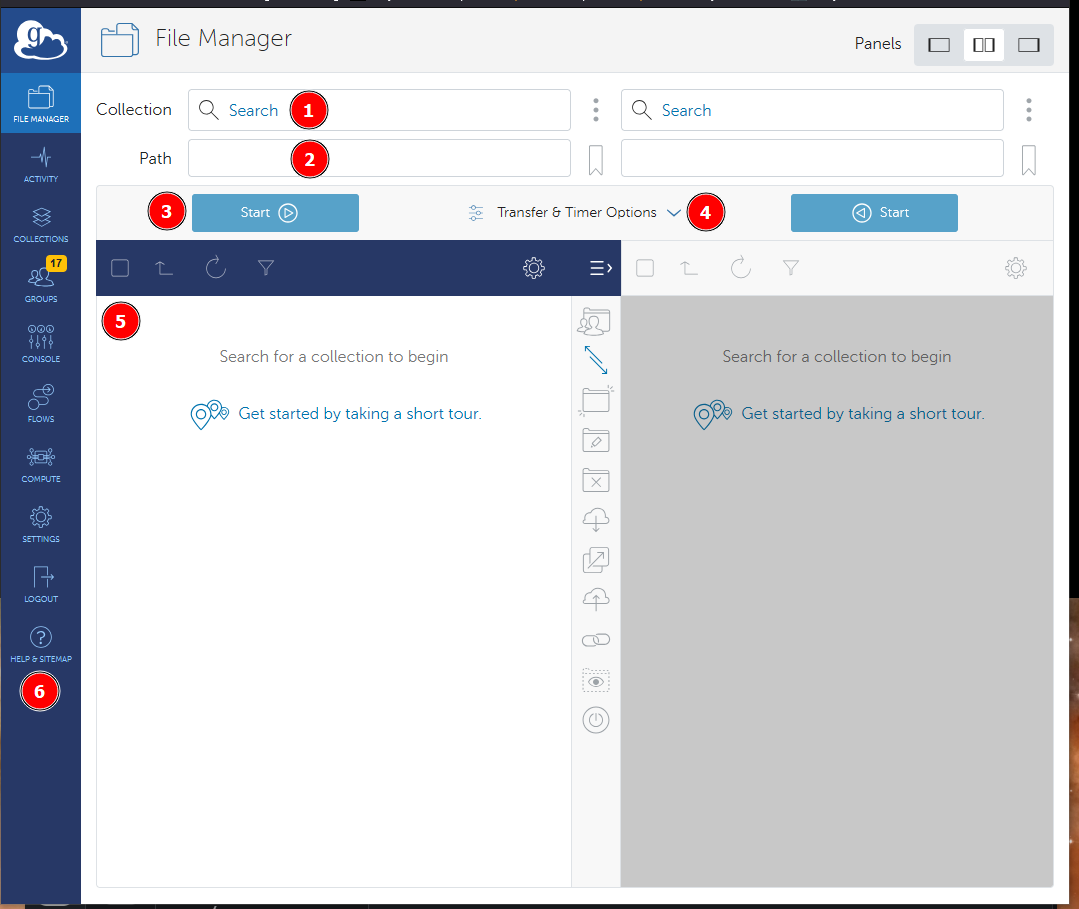
Task: Check the select all box in left pane
Action: [x=120, y=268]
